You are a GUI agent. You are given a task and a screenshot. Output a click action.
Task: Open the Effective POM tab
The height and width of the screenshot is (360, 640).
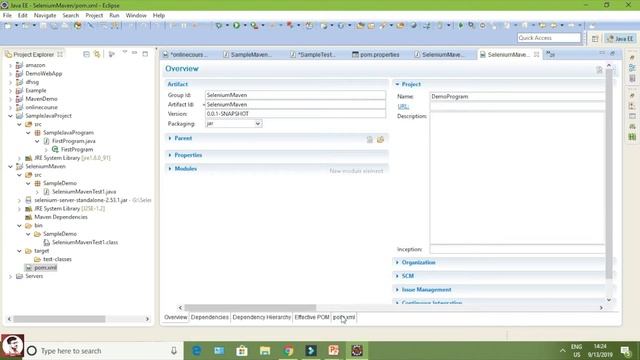(x=312, y=317)
